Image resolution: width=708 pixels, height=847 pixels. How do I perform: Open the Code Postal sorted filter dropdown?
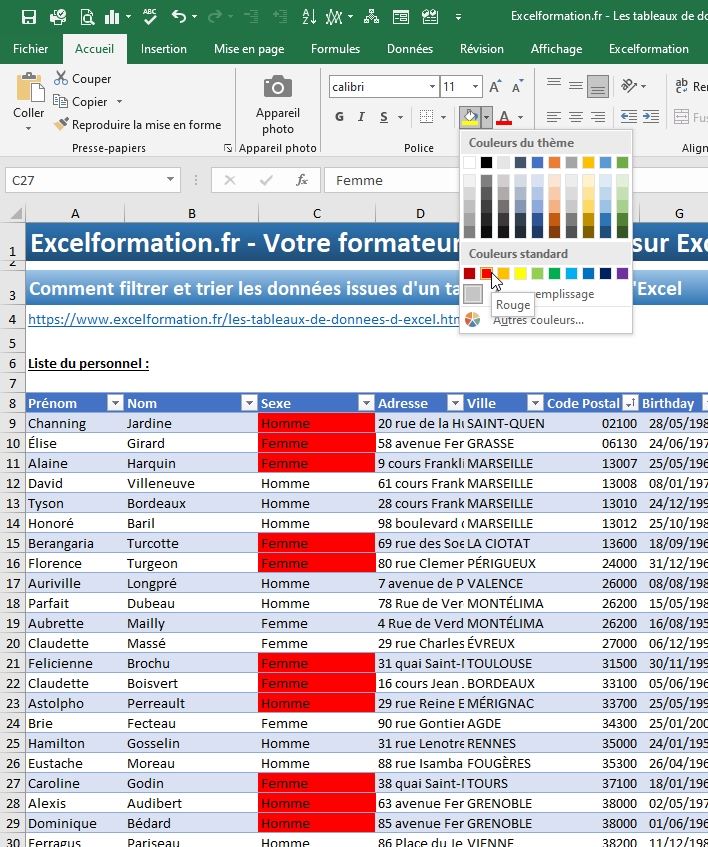630,403
